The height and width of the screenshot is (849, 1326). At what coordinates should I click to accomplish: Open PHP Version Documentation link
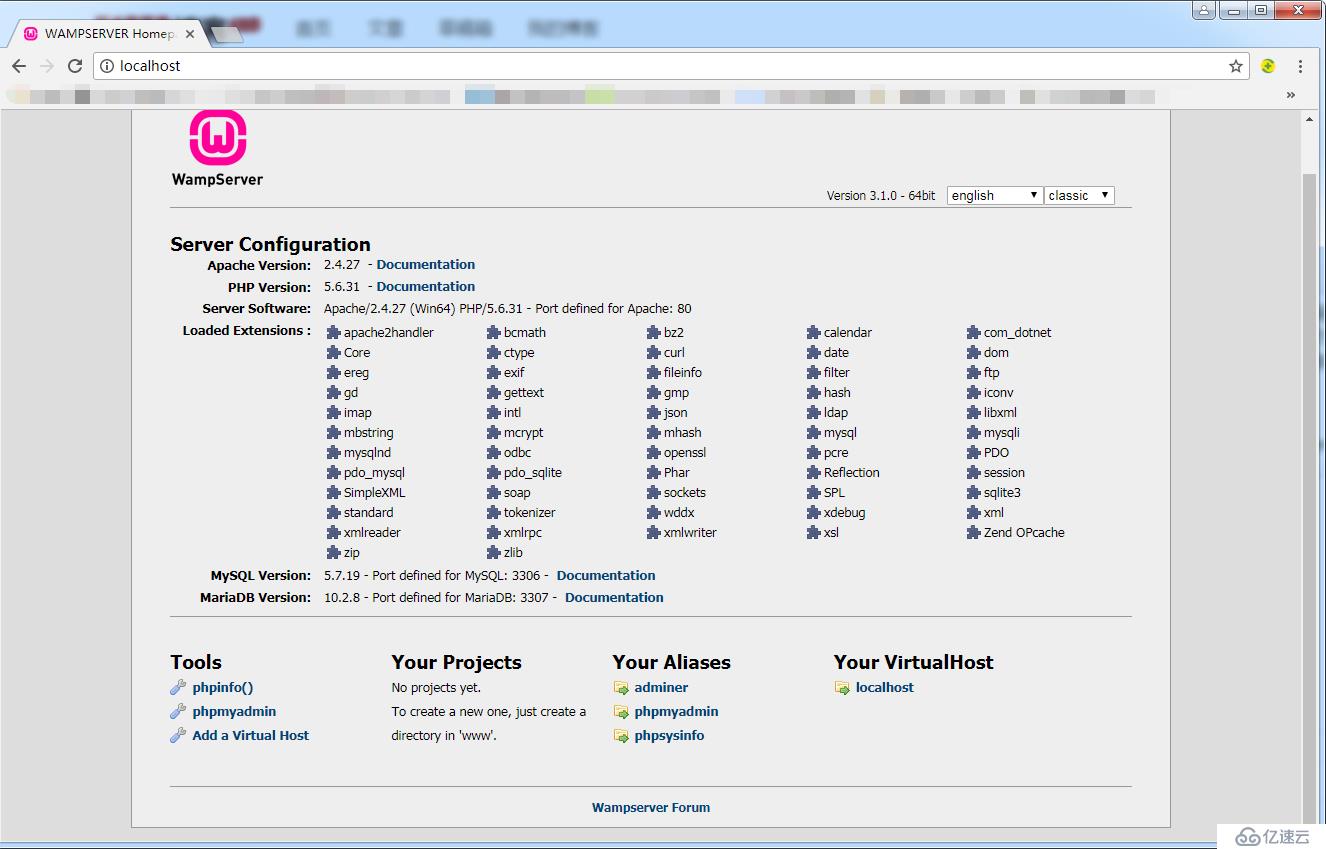[426, 287]
